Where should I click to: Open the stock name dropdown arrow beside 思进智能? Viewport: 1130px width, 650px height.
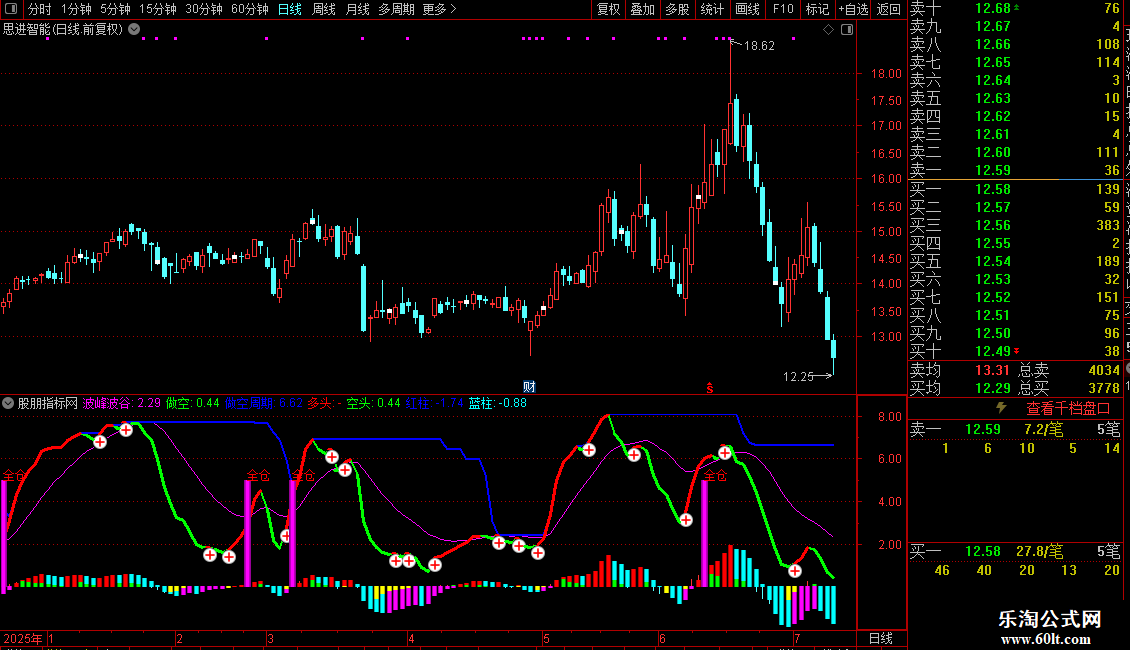134,30
